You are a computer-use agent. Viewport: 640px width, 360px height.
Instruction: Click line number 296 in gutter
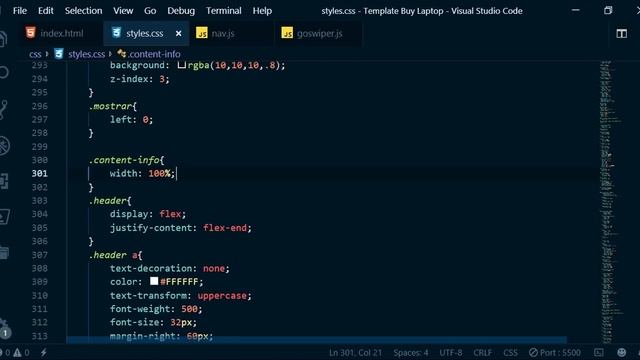coord(40,106)
